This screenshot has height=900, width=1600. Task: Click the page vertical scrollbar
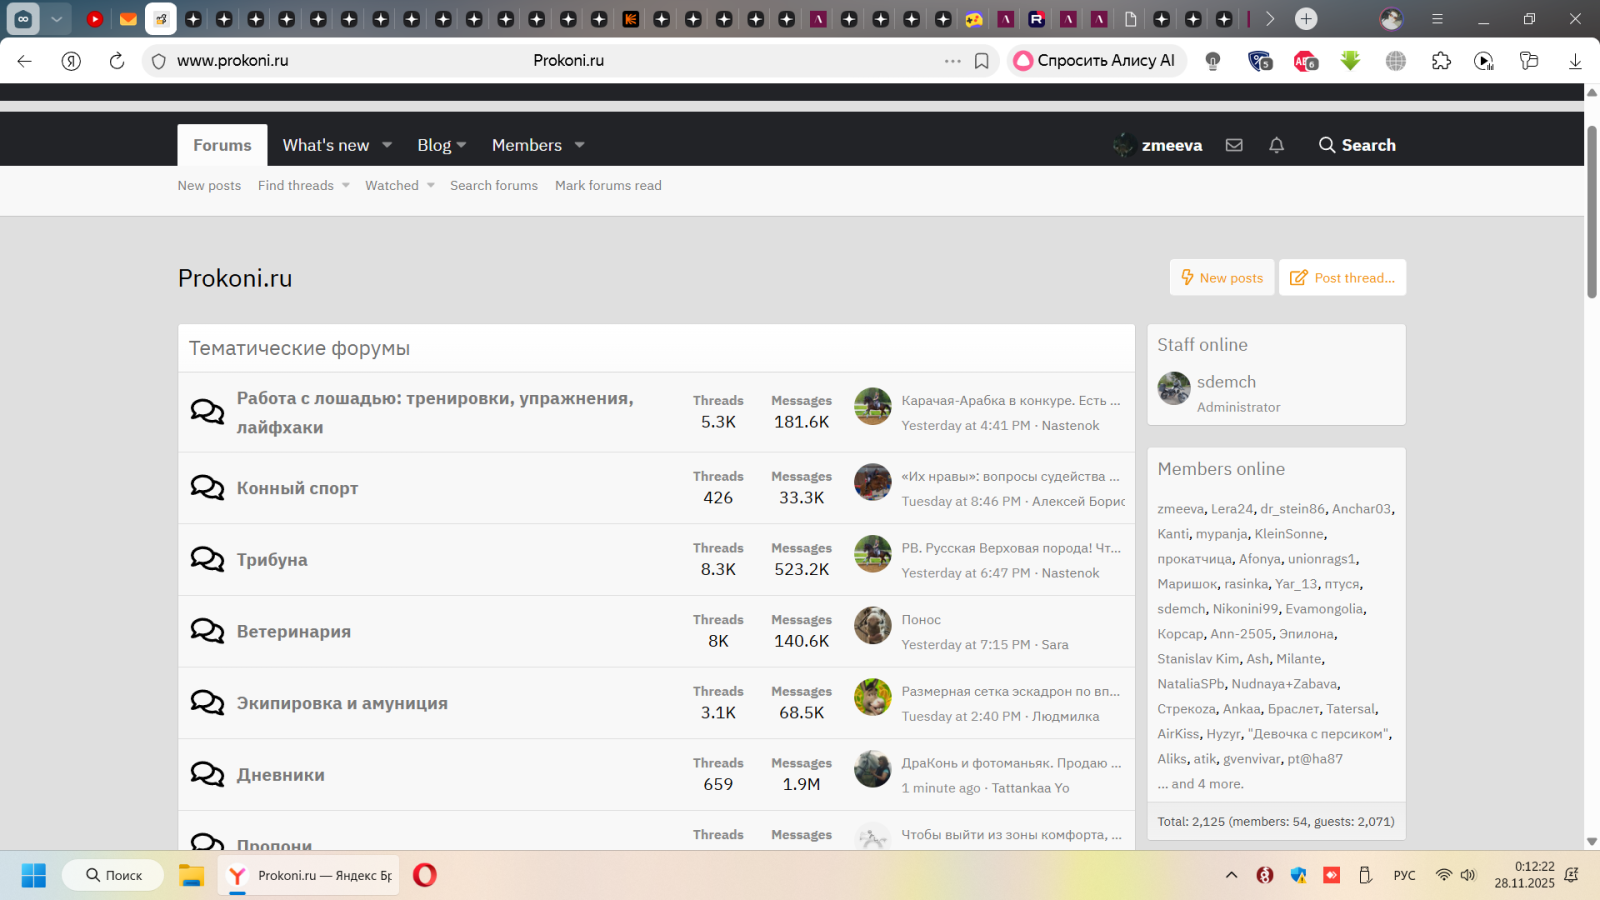[x=1591, y=212]
